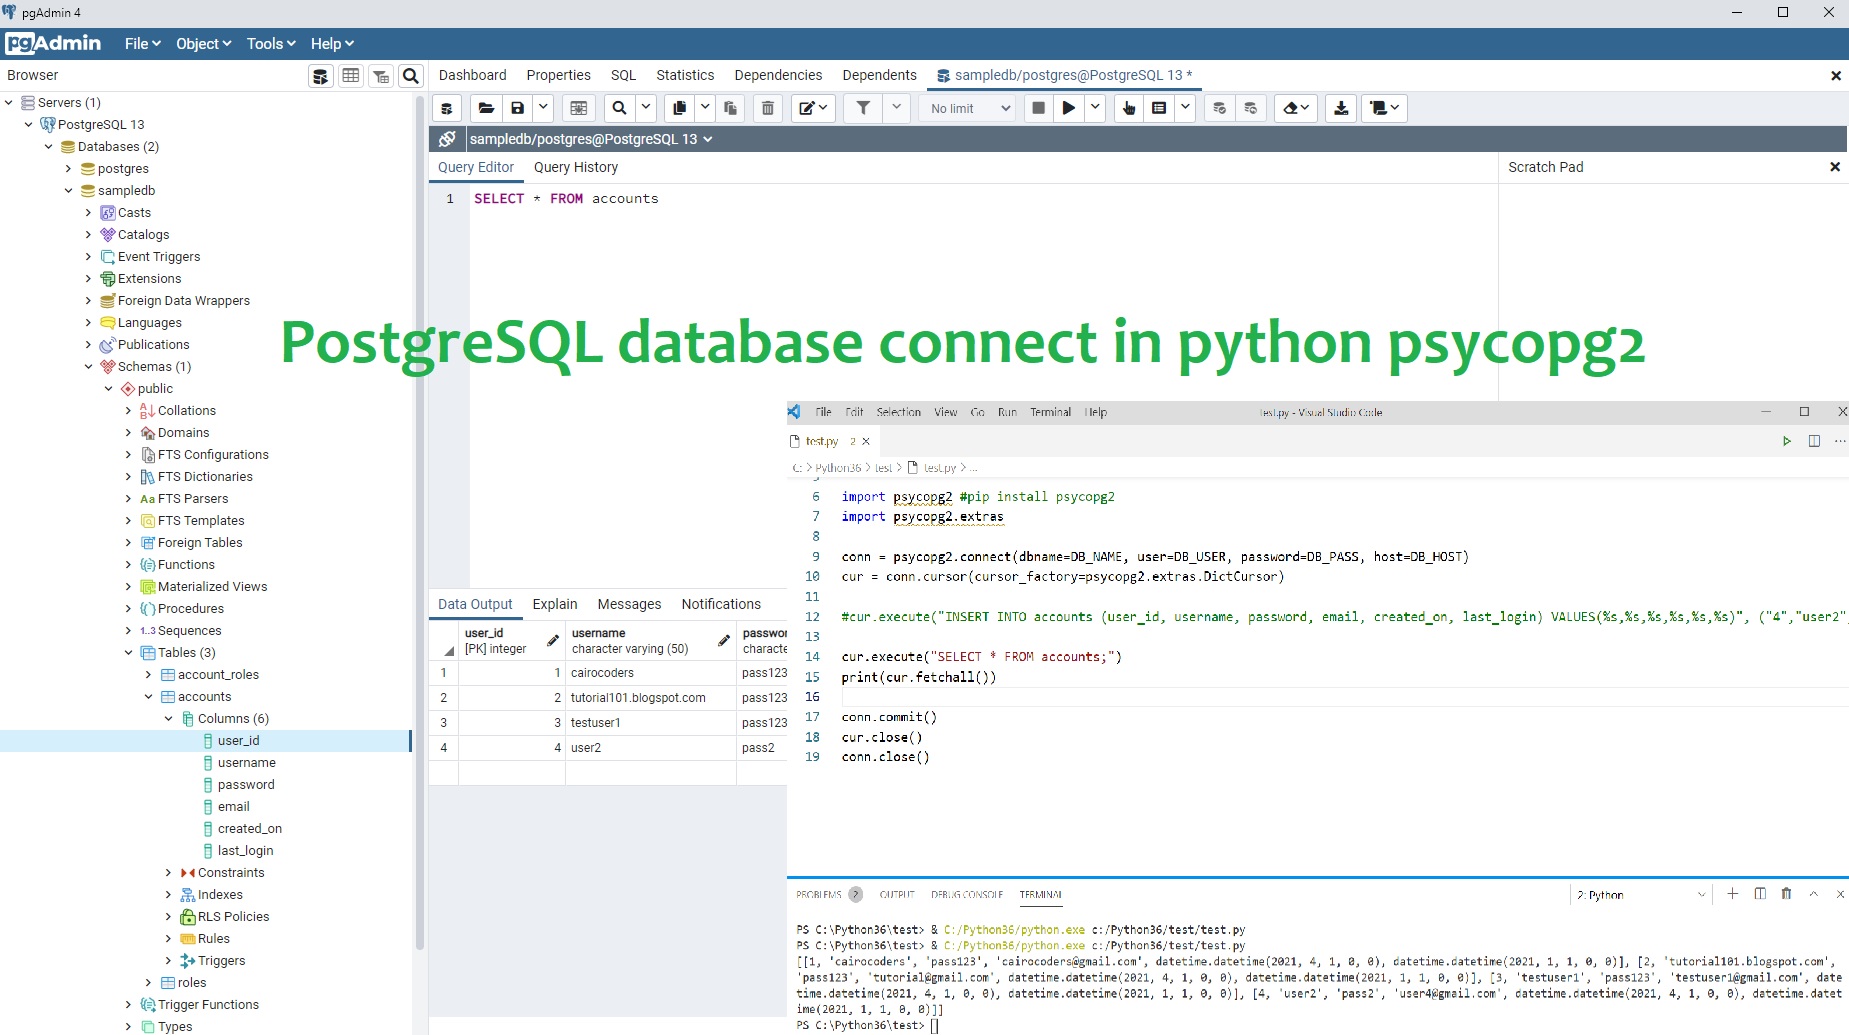Click the cairocoders username cell
The width and height of the screenshot is (1849, 1035).
(650, 673)
